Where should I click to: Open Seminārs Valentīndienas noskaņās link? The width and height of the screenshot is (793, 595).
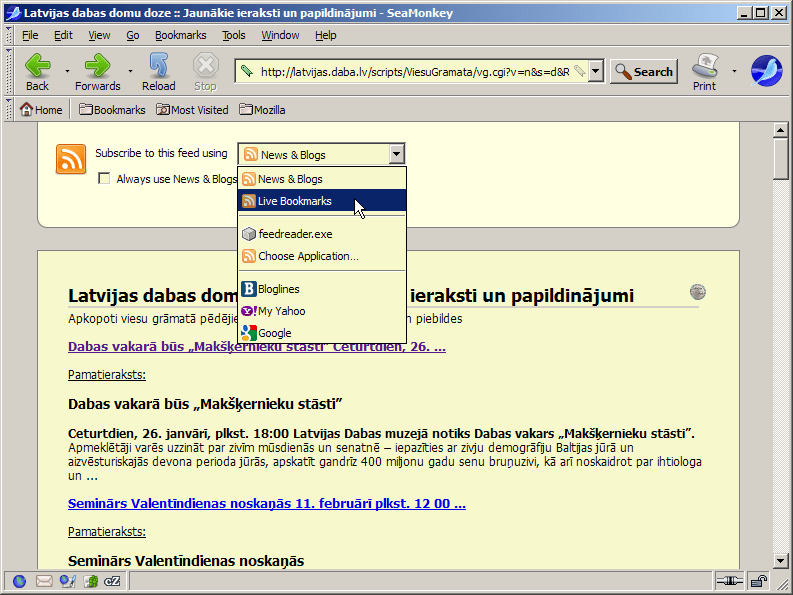pos(267,503)
